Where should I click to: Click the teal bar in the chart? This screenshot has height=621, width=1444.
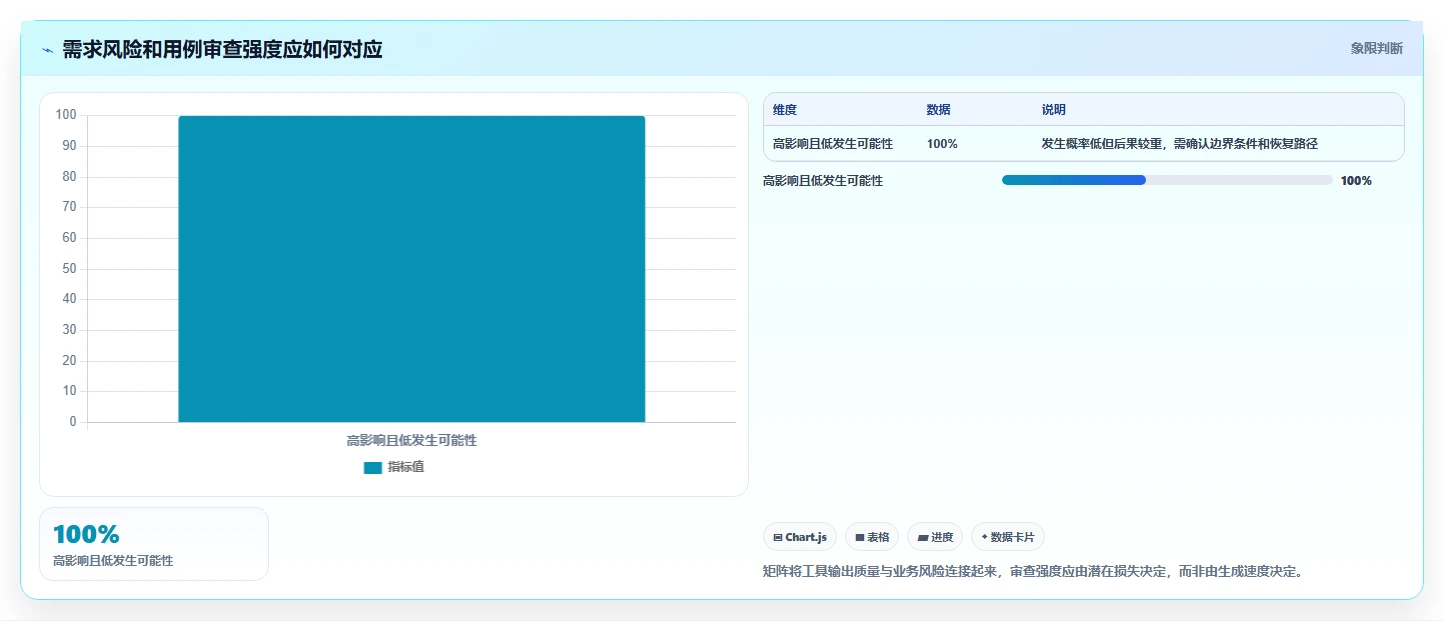411,269
